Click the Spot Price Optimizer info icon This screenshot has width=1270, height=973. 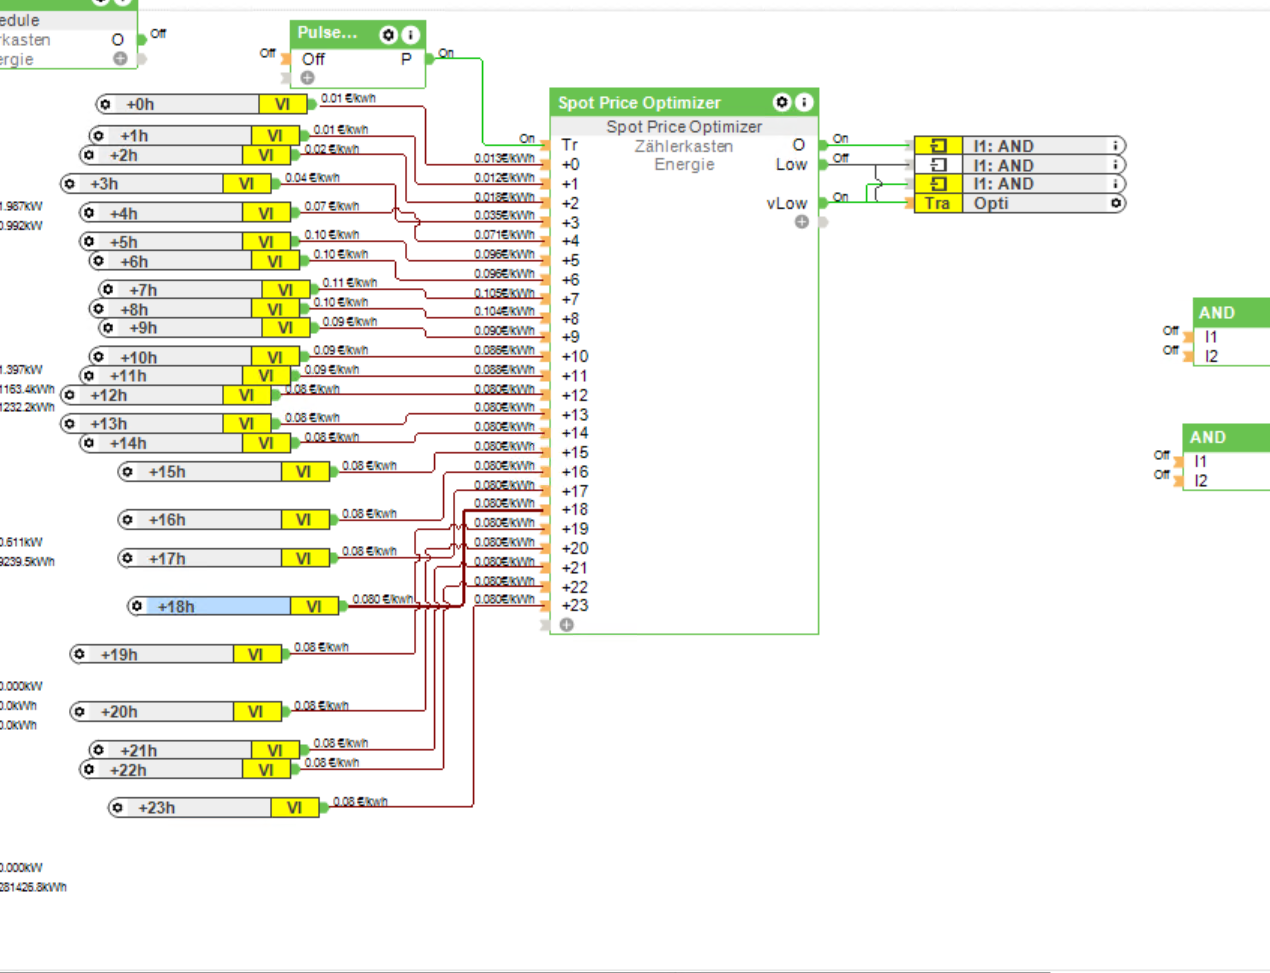point(803,102)
